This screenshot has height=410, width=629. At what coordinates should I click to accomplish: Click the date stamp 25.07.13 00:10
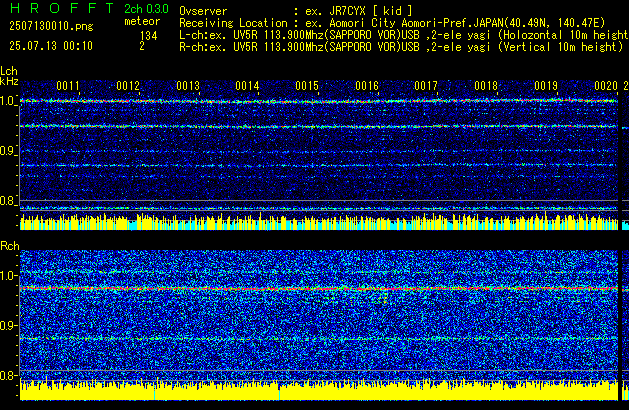(51, 46)
